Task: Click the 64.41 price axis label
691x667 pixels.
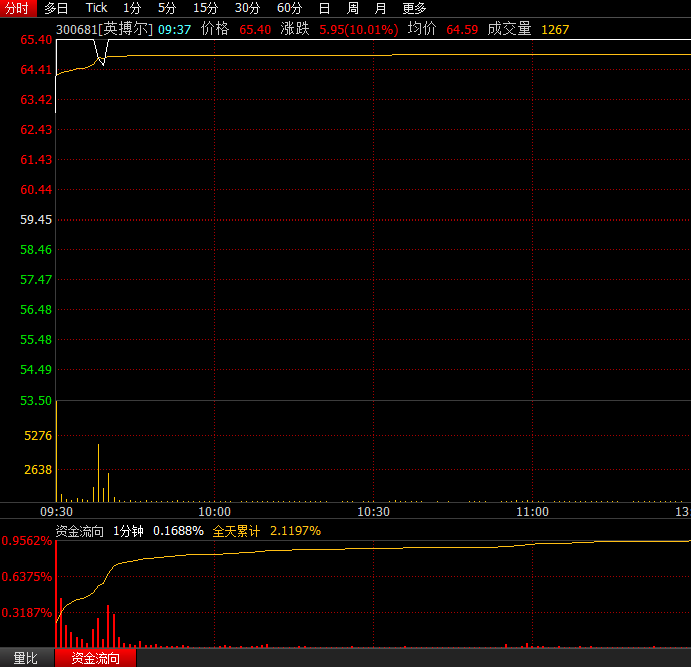Action: (x=36, y=70)
